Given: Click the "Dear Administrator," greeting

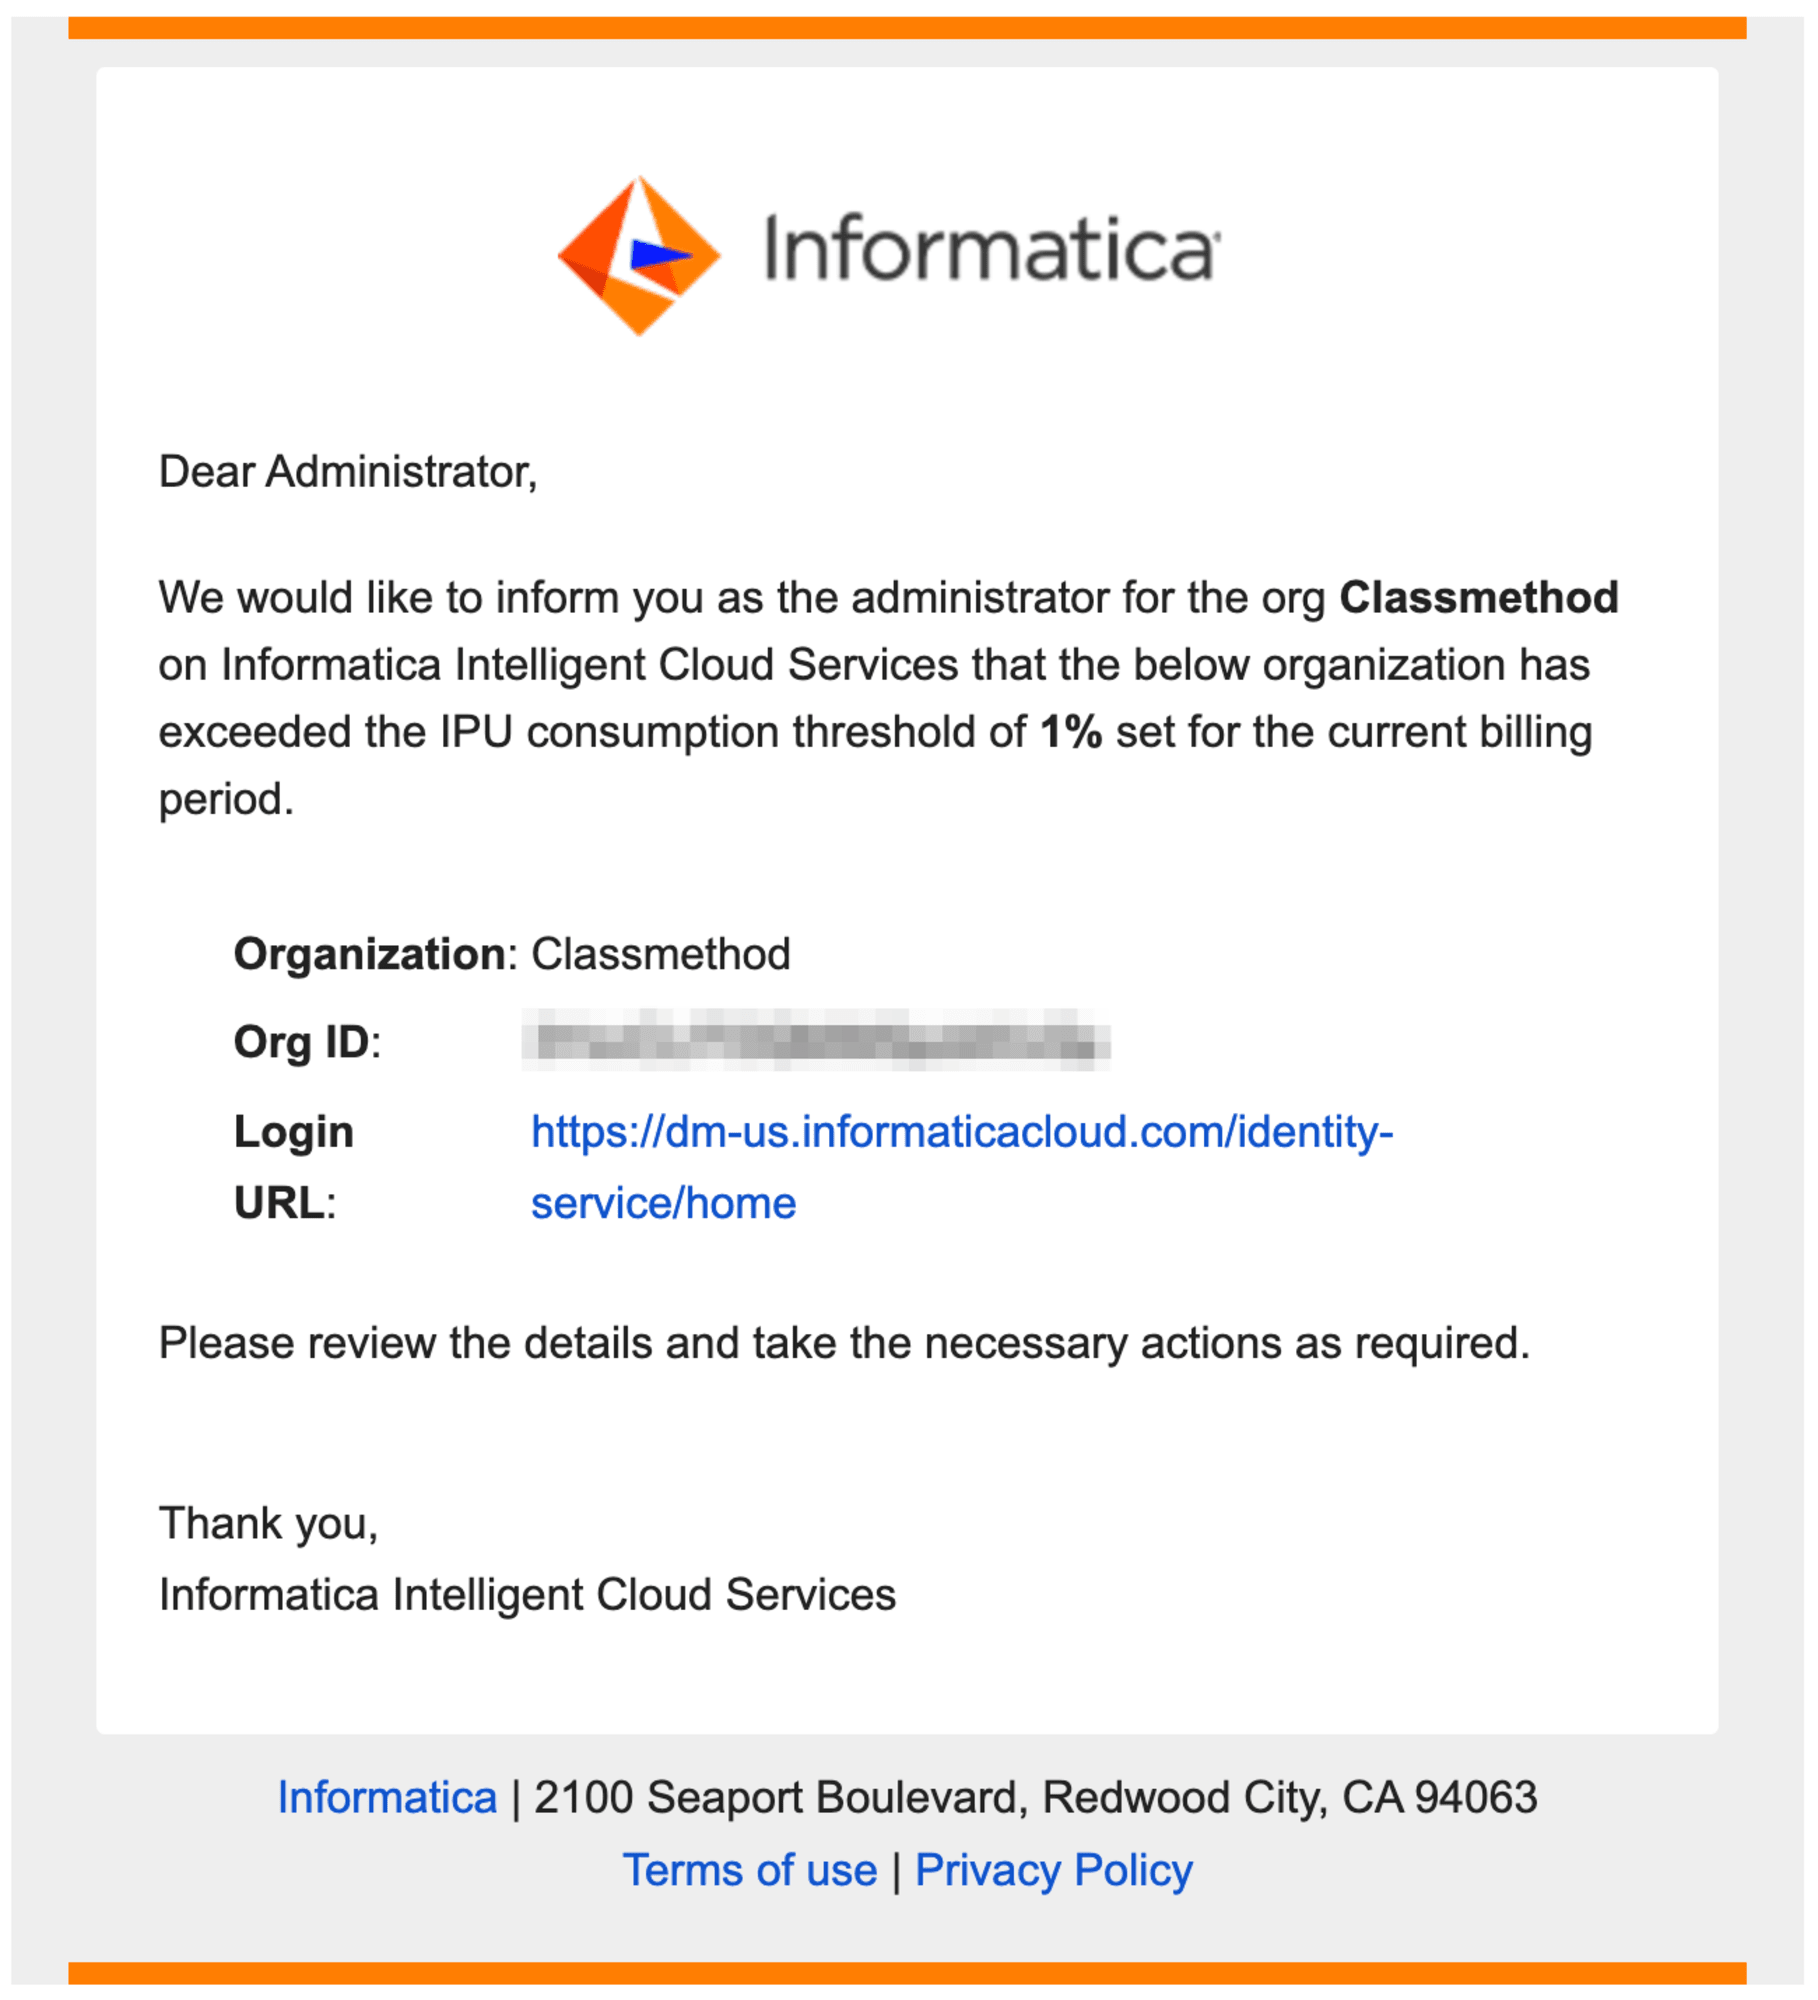Looking at the screenshot, I should pos(348,472).
